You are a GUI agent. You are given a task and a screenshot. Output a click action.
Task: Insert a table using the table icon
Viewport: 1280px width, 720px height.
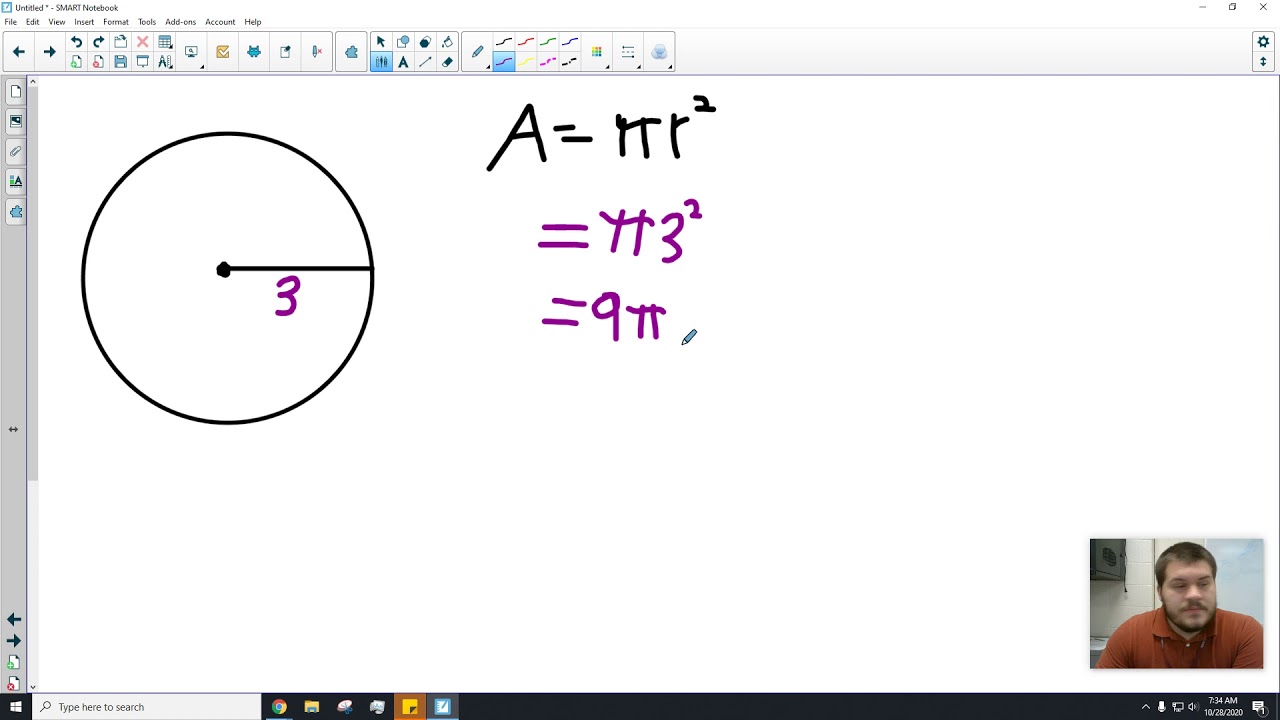tap(165, 42)
